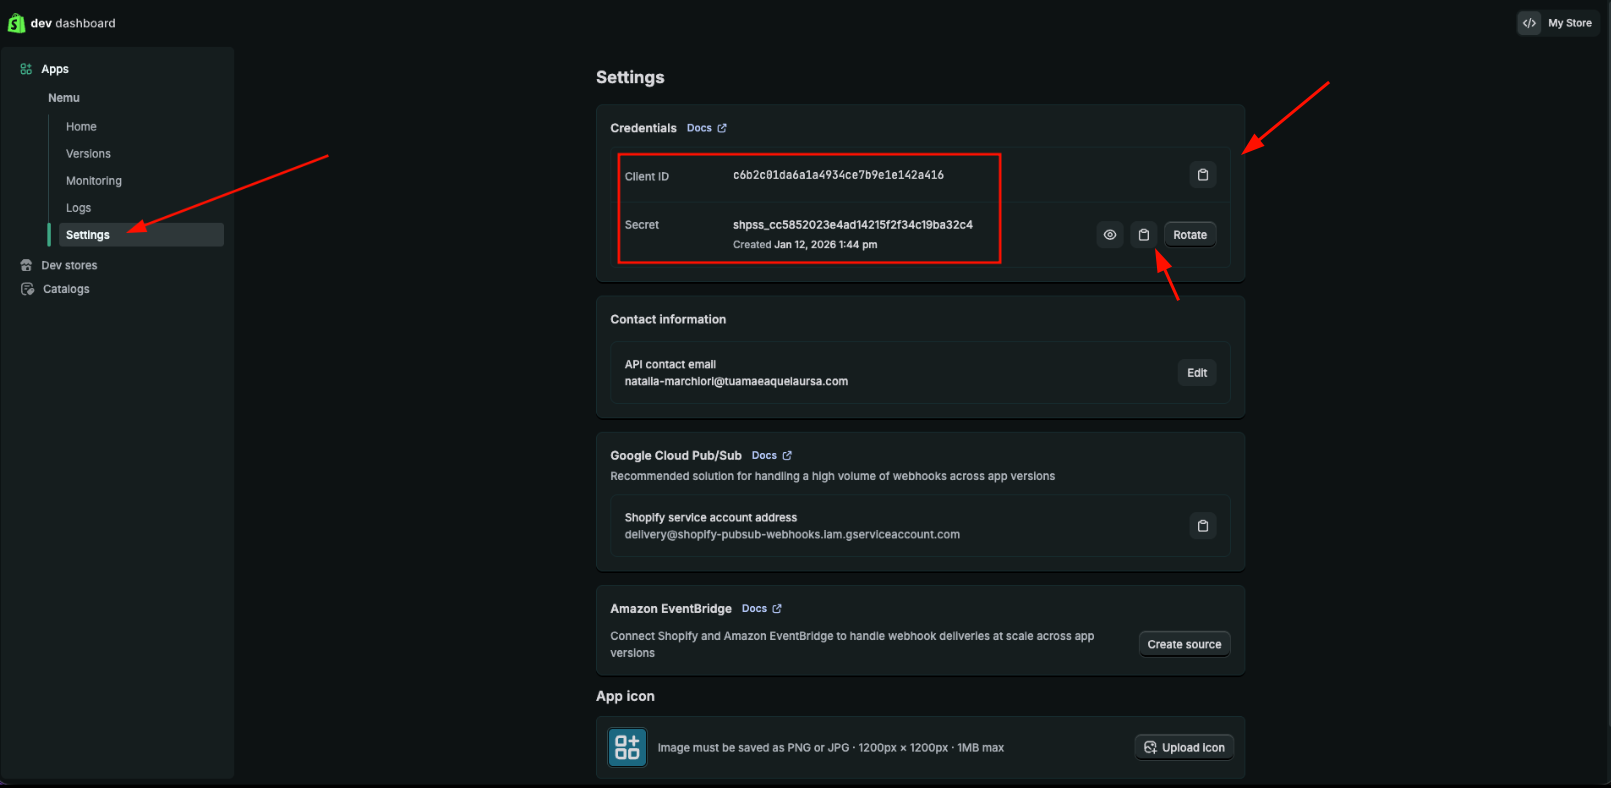
Task: Create an Amazon EventBridge source
Action: tap(1184, 644)
